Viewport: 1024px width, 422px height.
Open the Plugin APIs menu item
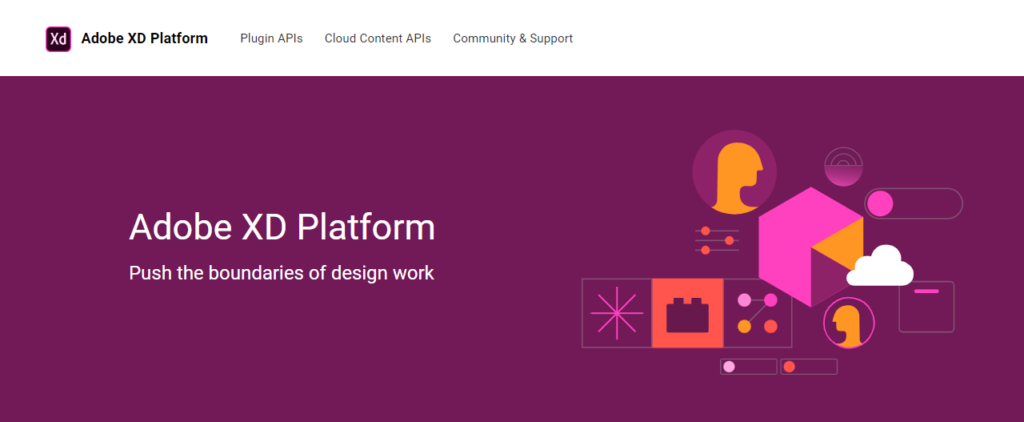pyautogui.click(x=273, y=39)
